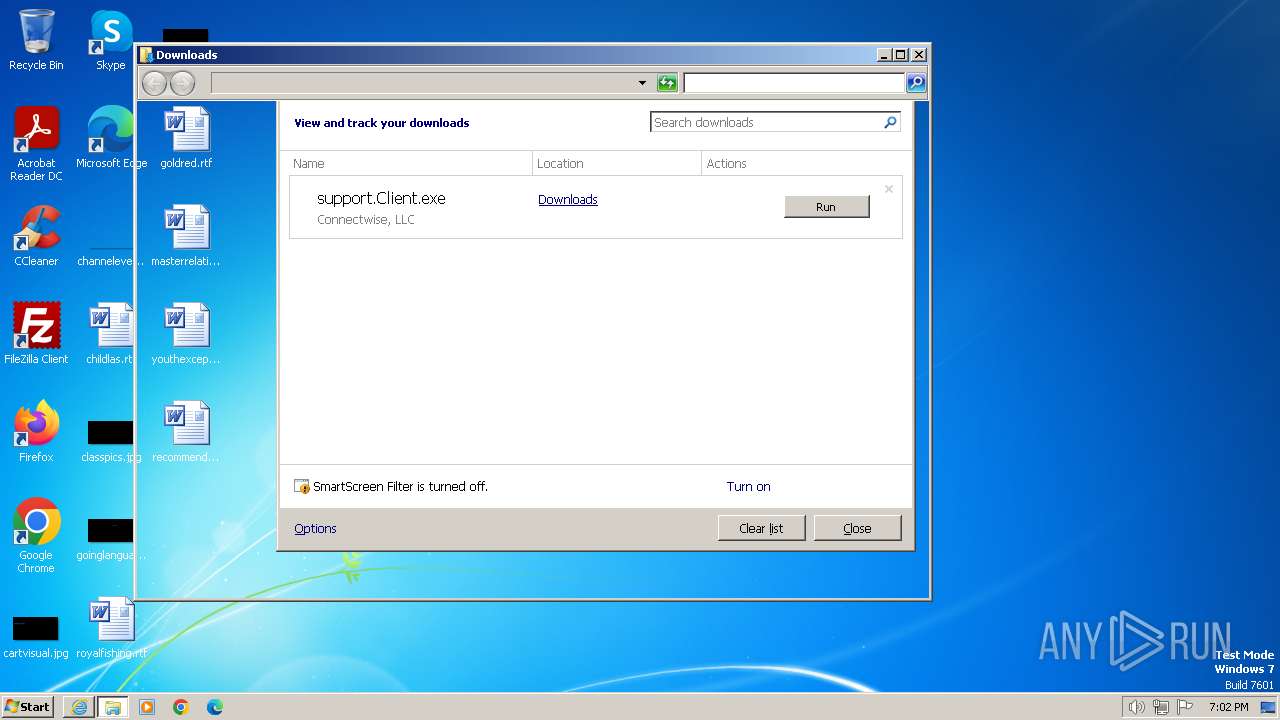
Task: Open FileZilla Client desktop shortcut
Action: coord(36,334)
